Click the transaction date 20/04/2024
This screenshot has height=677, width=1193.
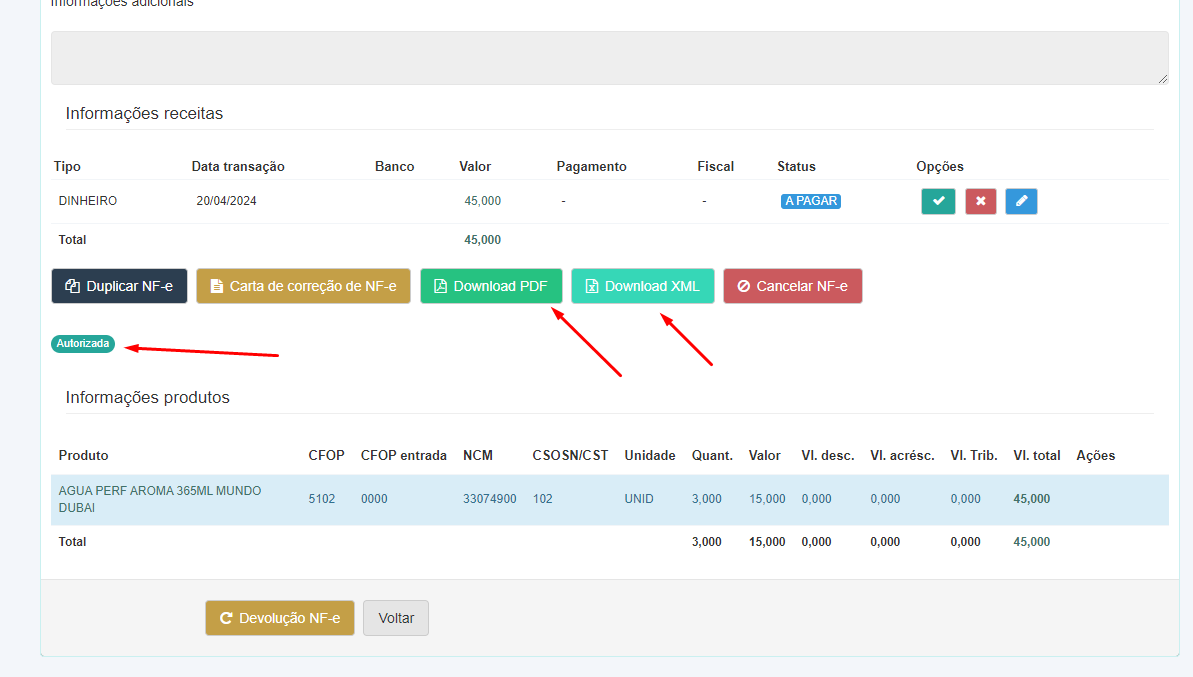click(227, 201)
